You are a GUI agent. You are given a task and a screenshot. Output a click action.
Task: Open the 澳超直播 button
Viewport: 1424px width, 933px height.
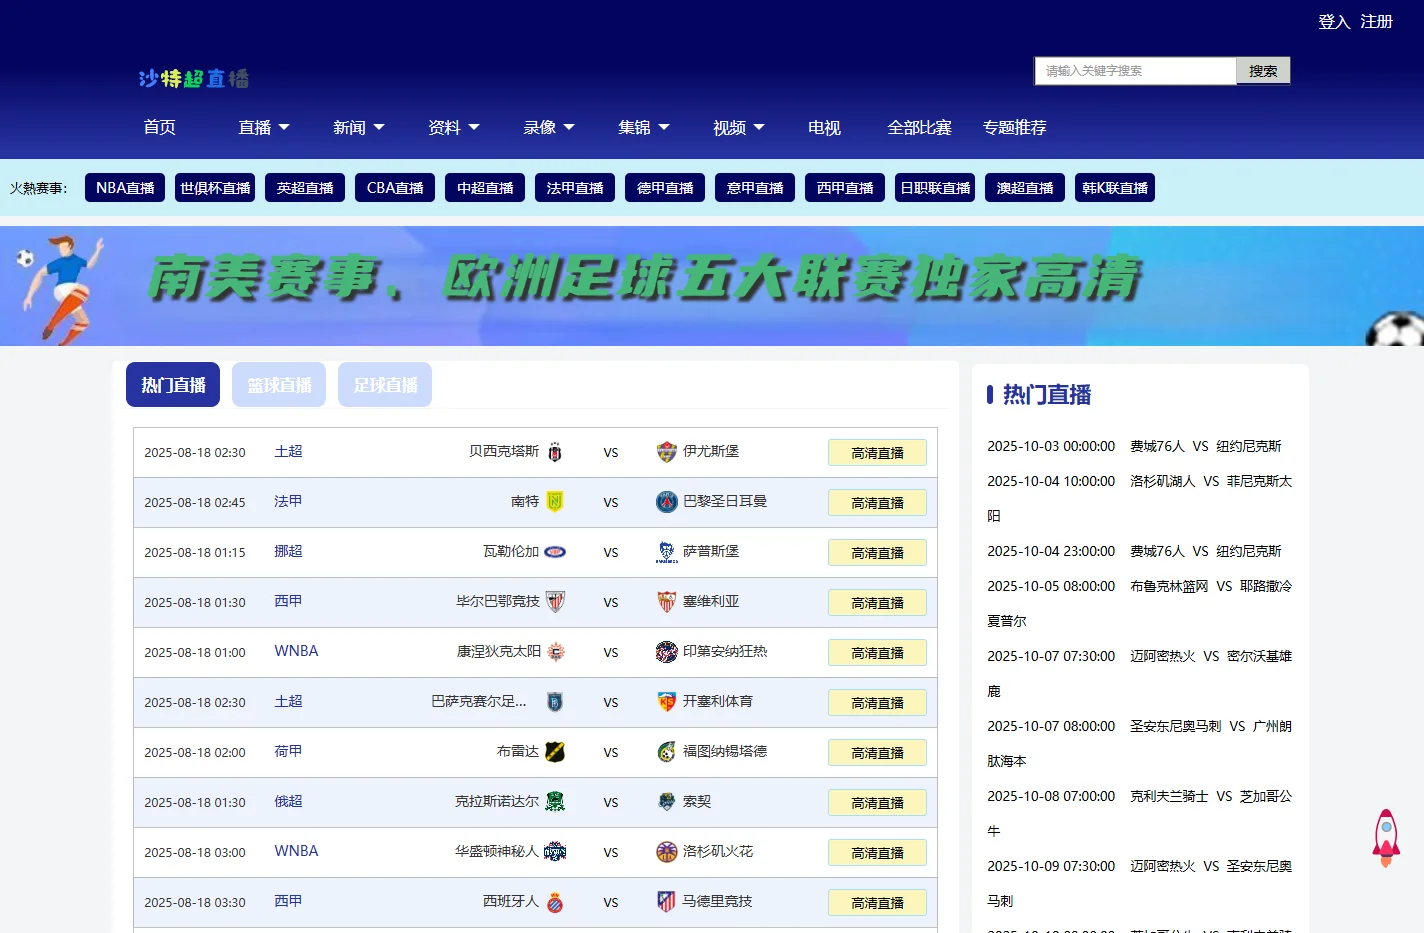(1025, 188)
